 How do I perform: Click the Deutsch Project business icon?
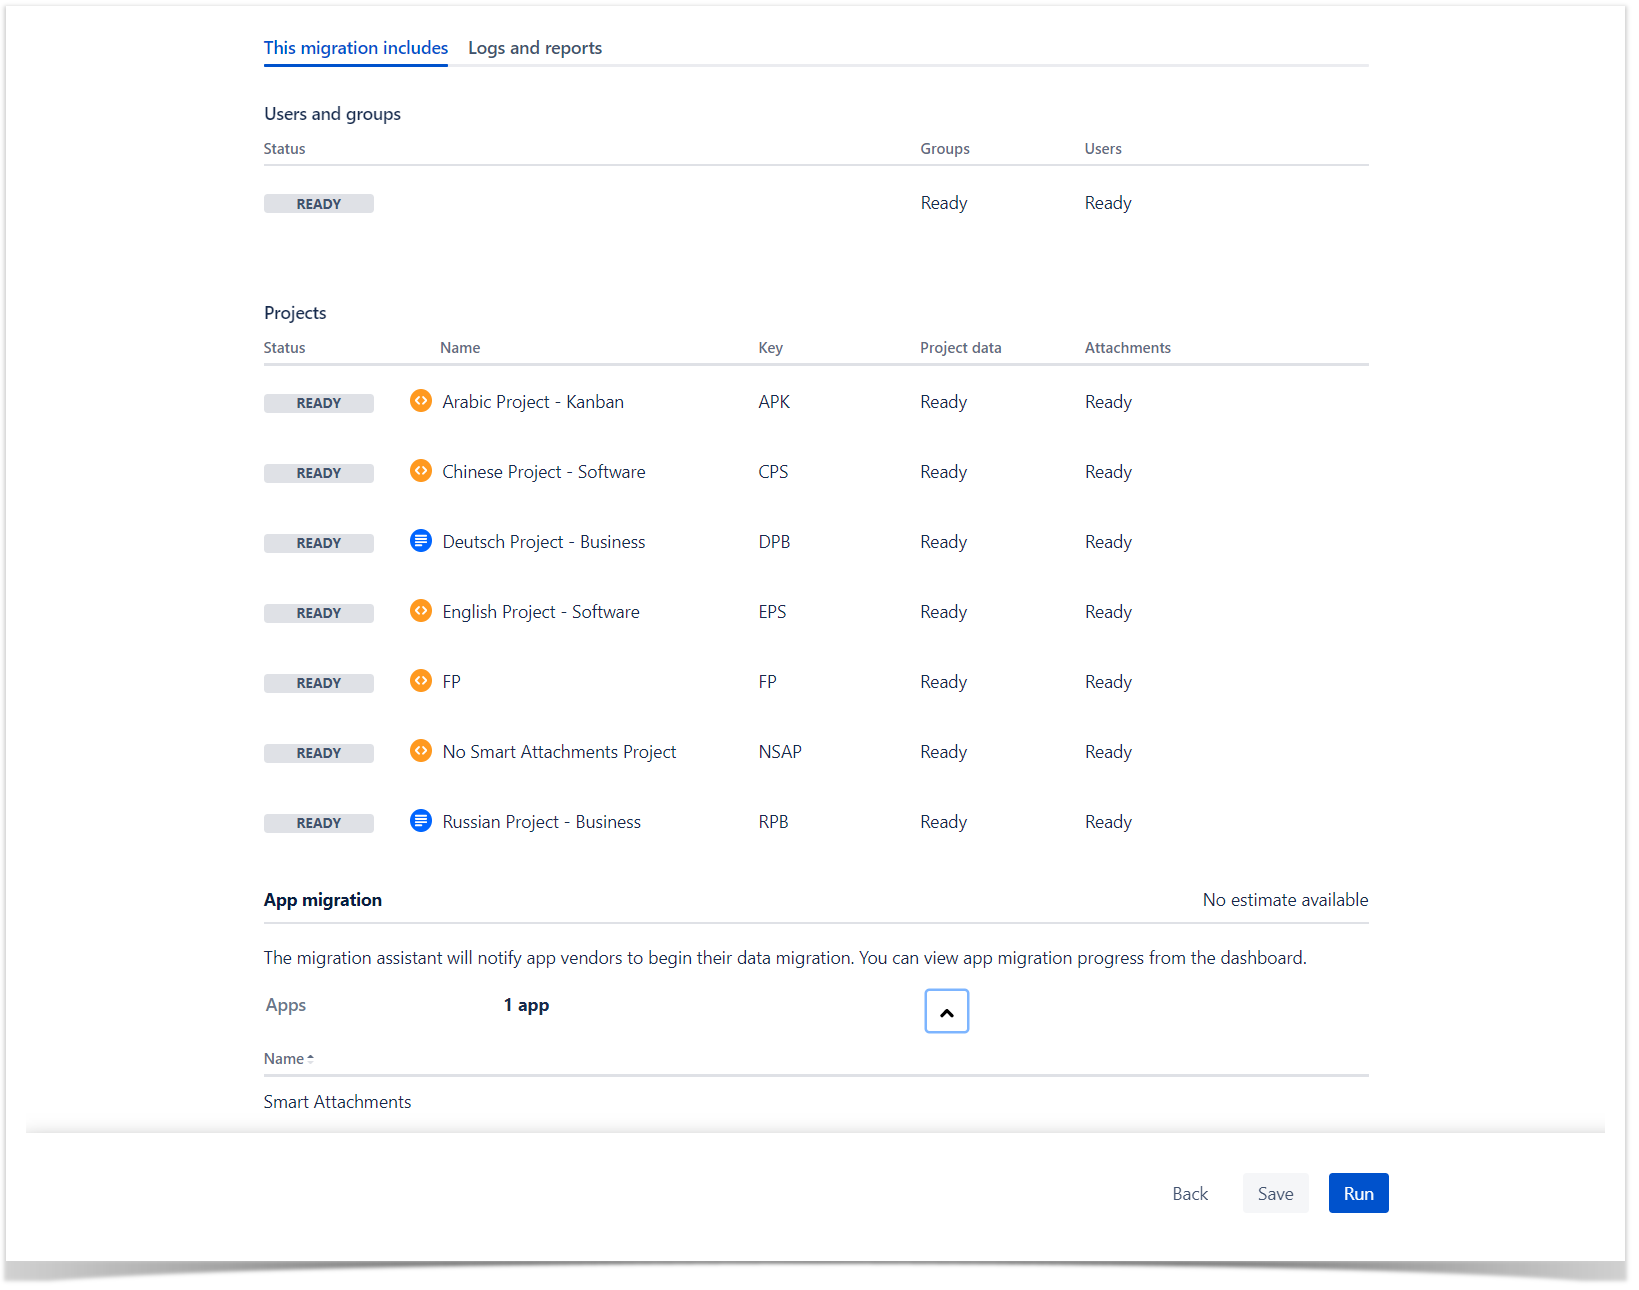pyautogui.click(x=421, y=541)
